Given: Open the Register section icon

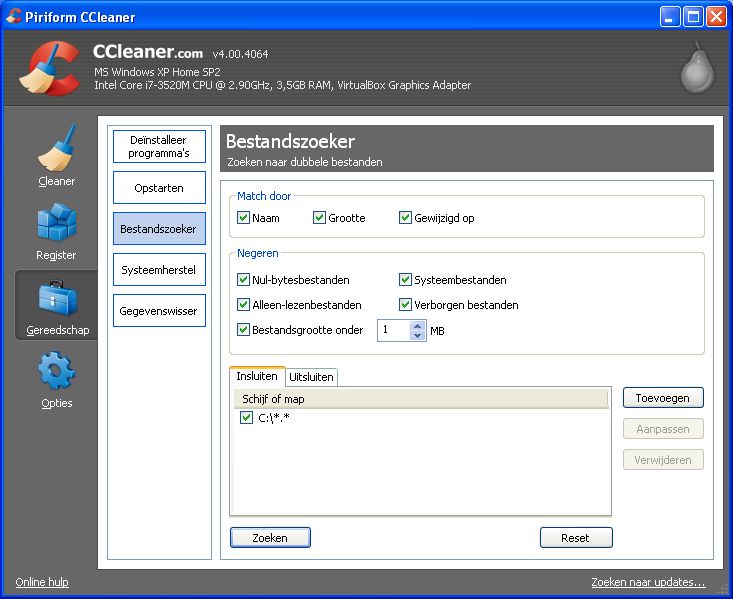Looking at the screenshot, I should click(56, 223).
